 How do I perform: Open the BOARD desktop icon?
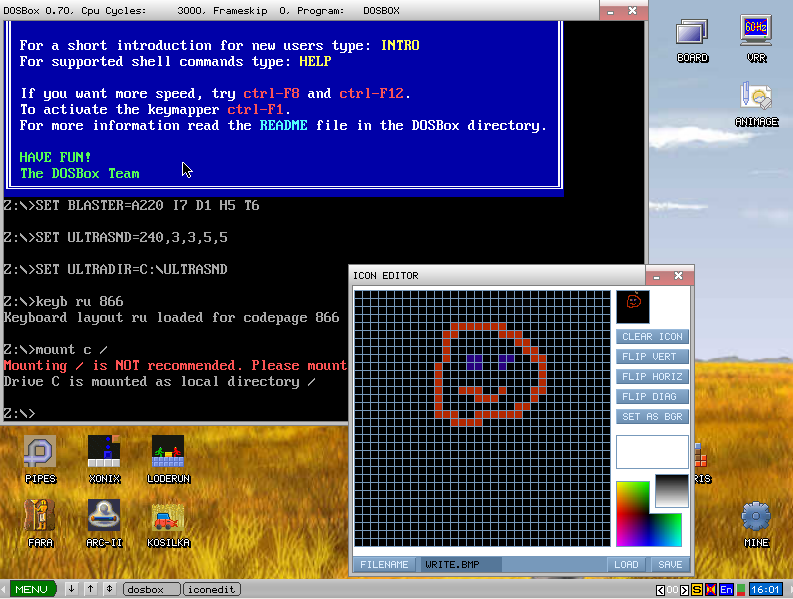(x=692, y=40)
